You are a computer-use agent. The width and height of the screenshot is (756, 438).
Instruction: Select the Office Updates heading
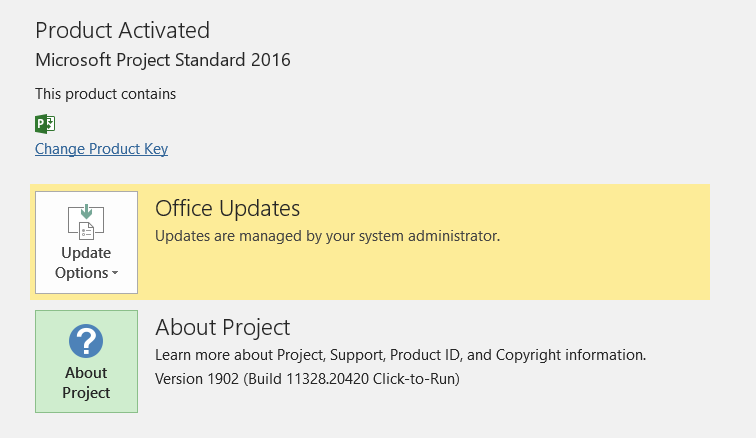(228, 208)
